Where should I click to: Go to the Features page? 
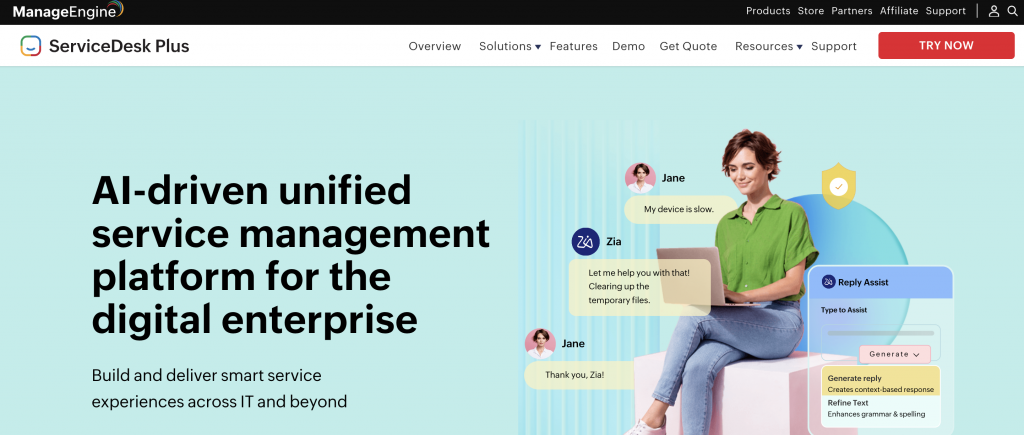(x=573, y=46)
